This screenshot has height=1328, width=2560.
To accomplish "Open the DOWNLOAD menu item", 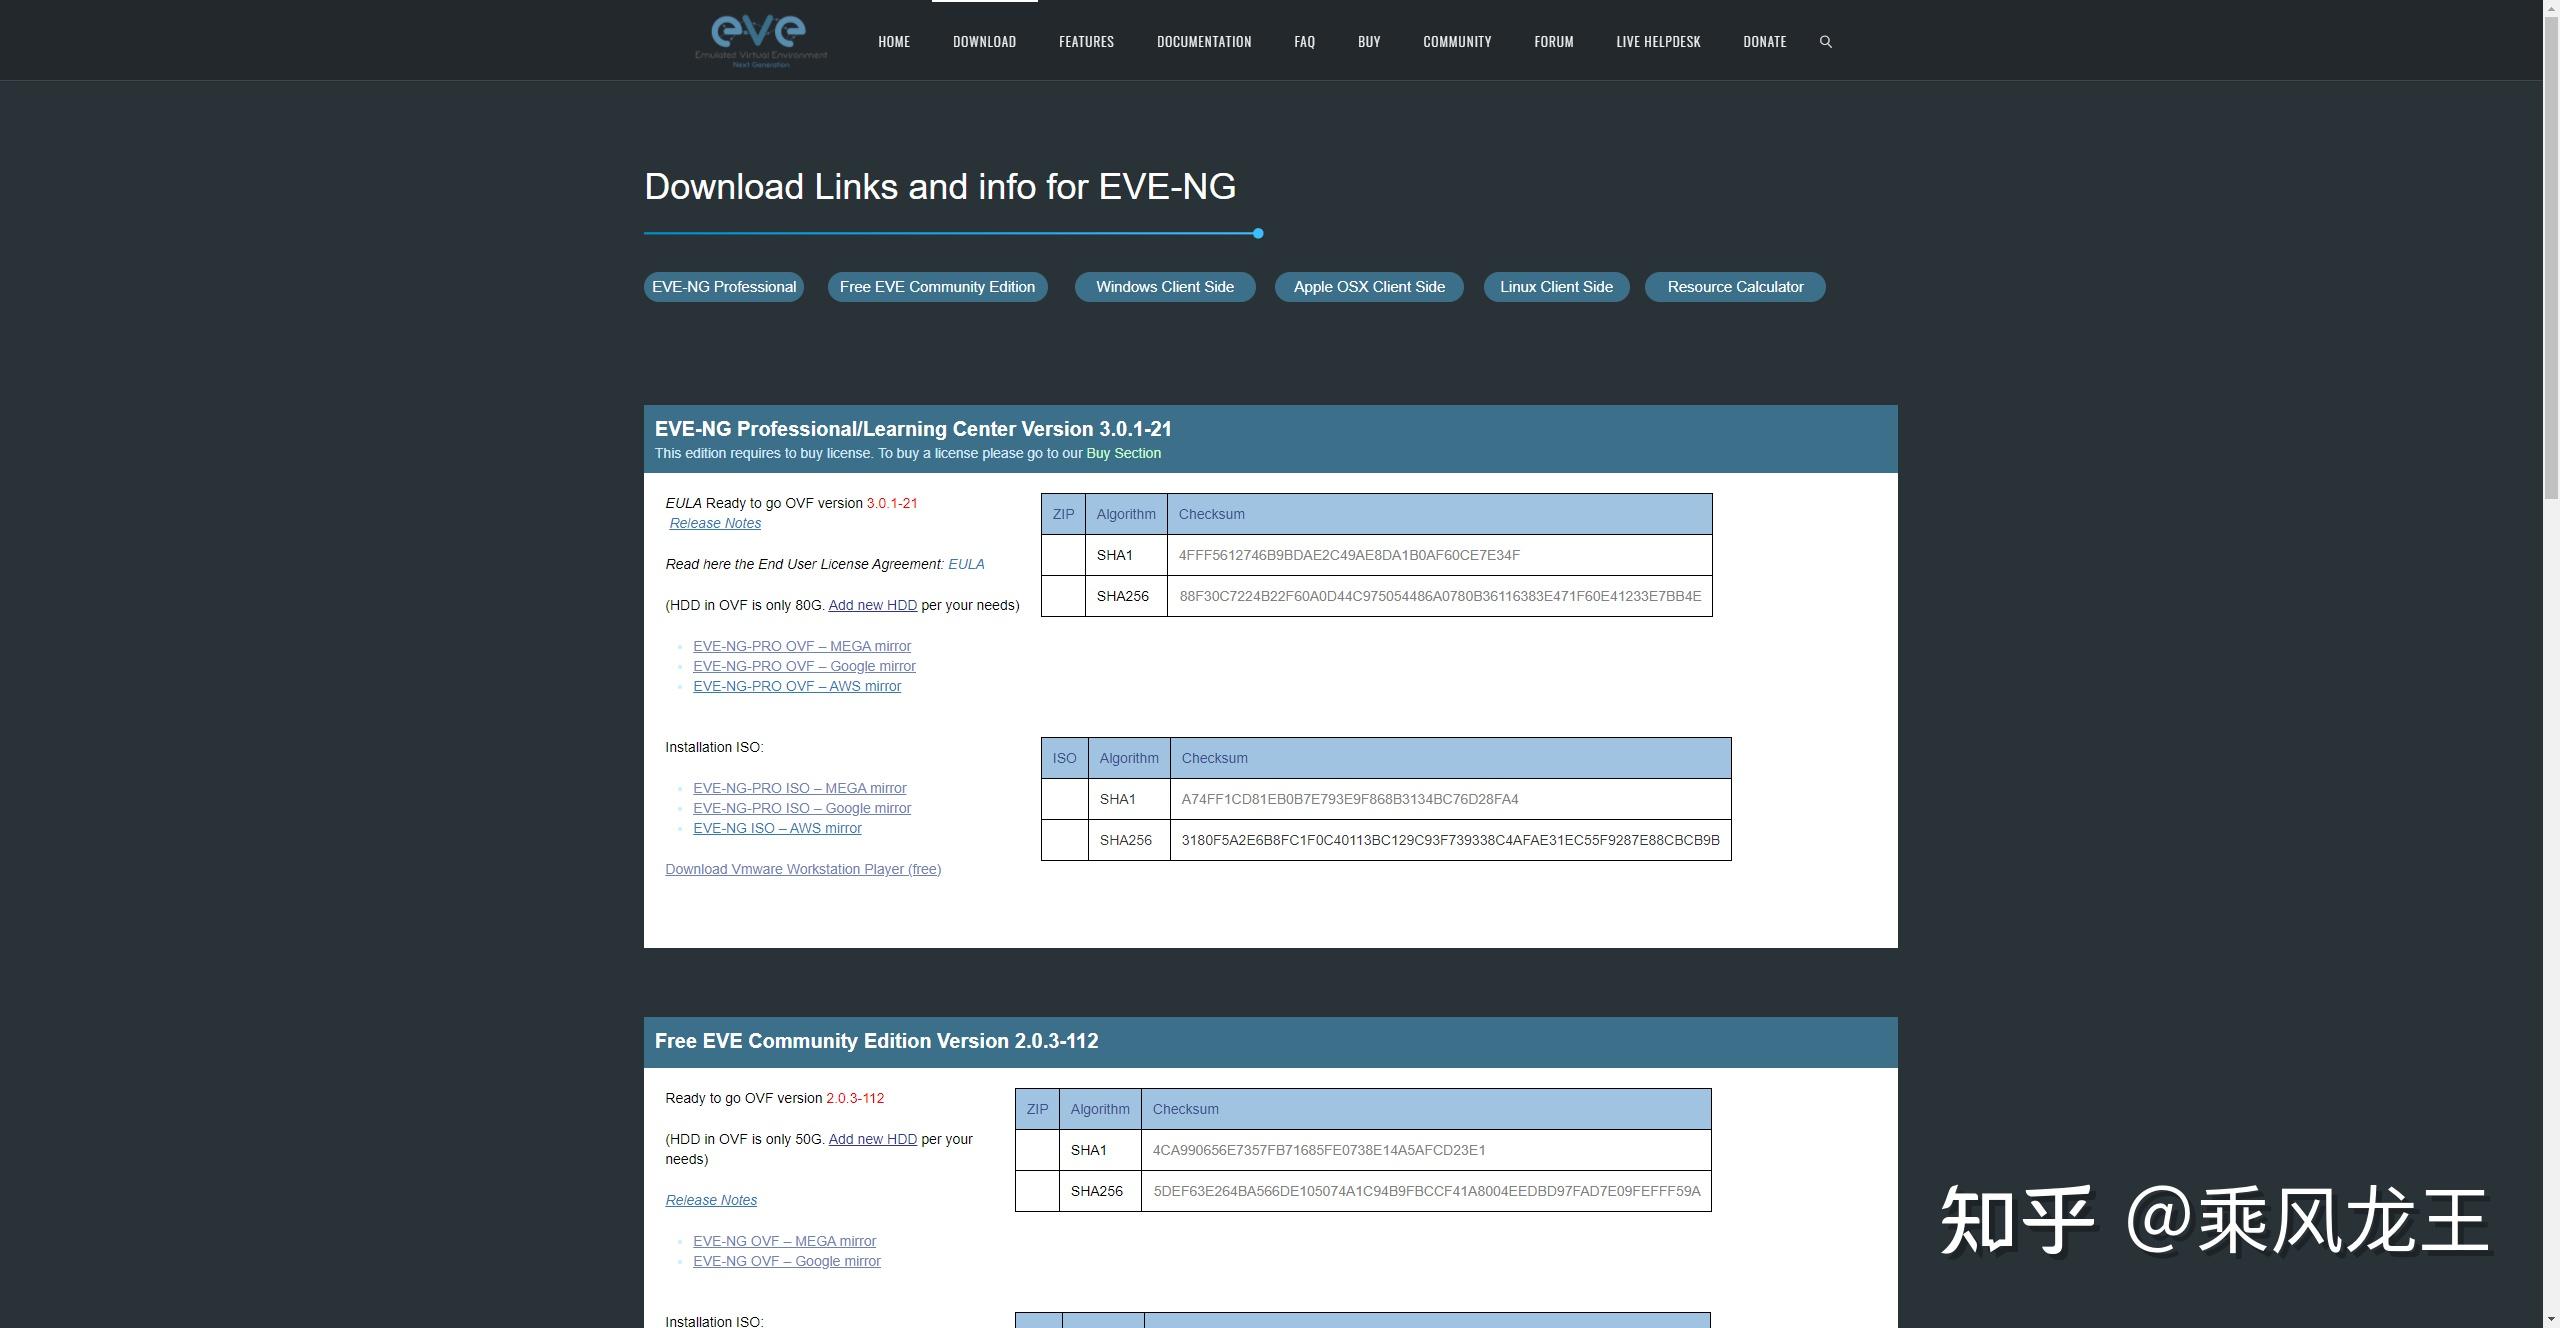I will point(984,42).
